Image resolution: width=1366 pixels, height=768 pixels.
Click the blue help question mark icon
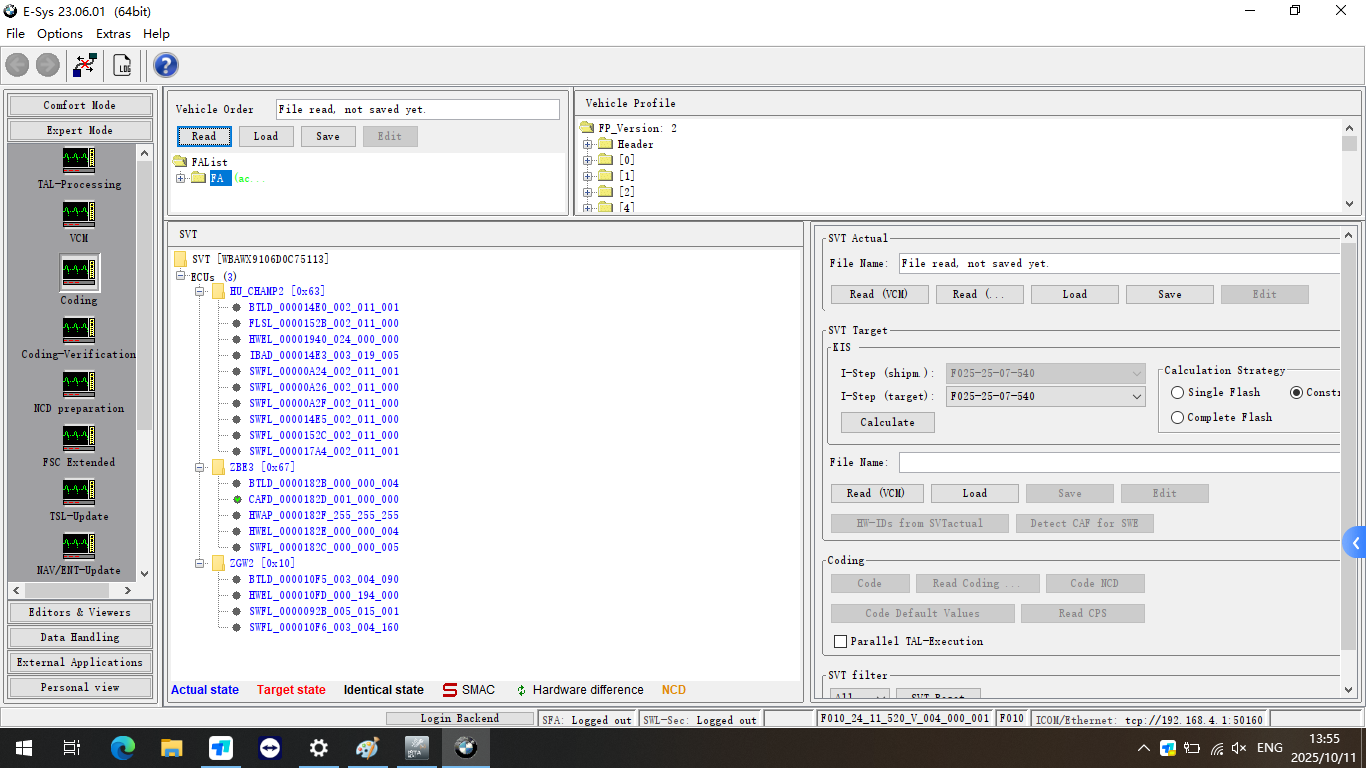(166, 66)
